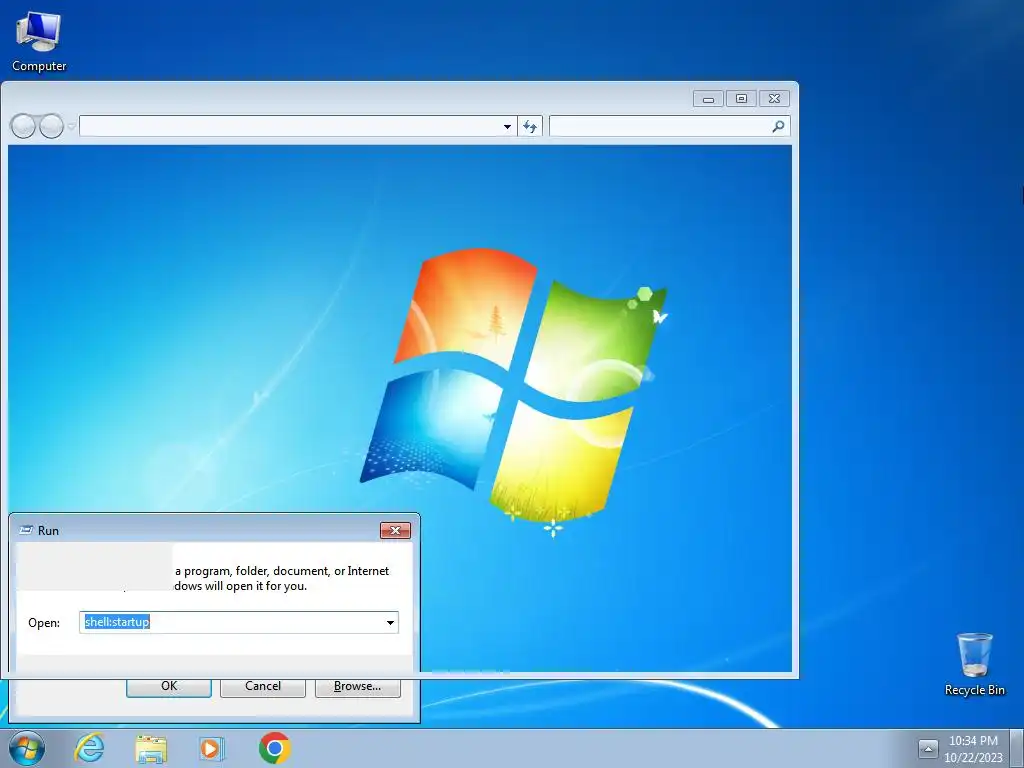Maximize the Explorer window

[741, 99]
